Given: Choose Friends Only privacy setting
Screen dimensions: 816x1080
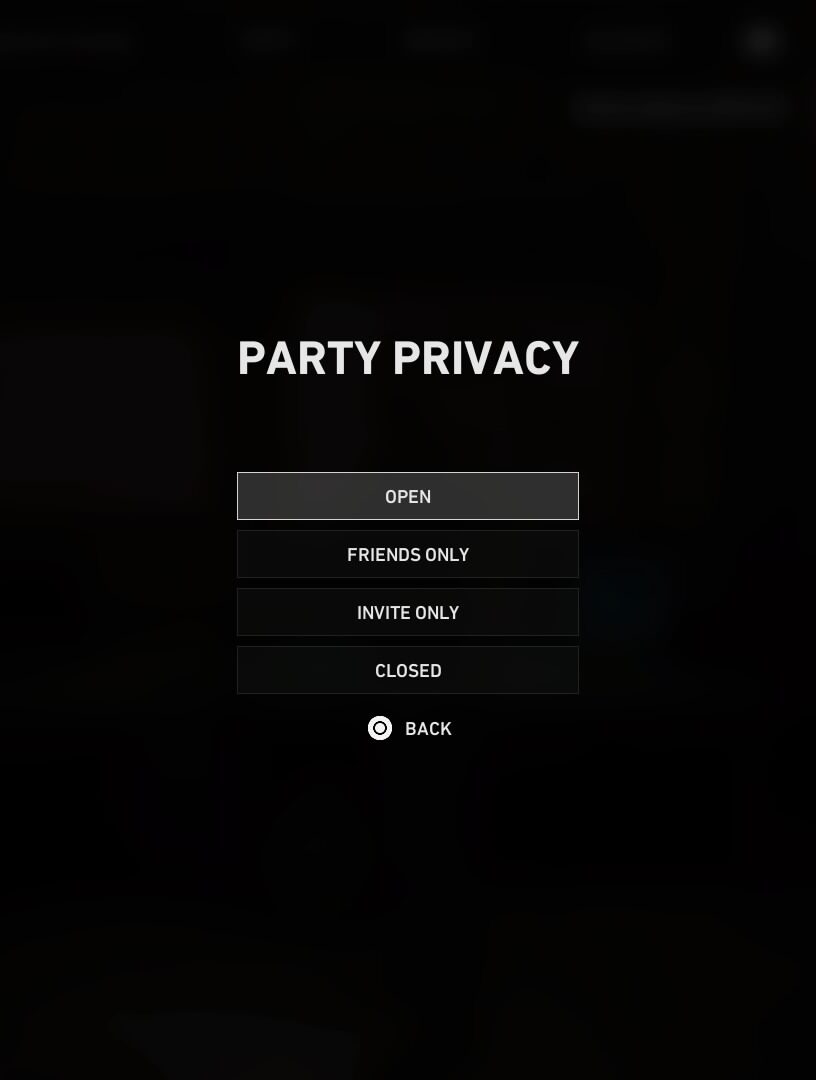Looking at the screenshot, I should [408, 554].
